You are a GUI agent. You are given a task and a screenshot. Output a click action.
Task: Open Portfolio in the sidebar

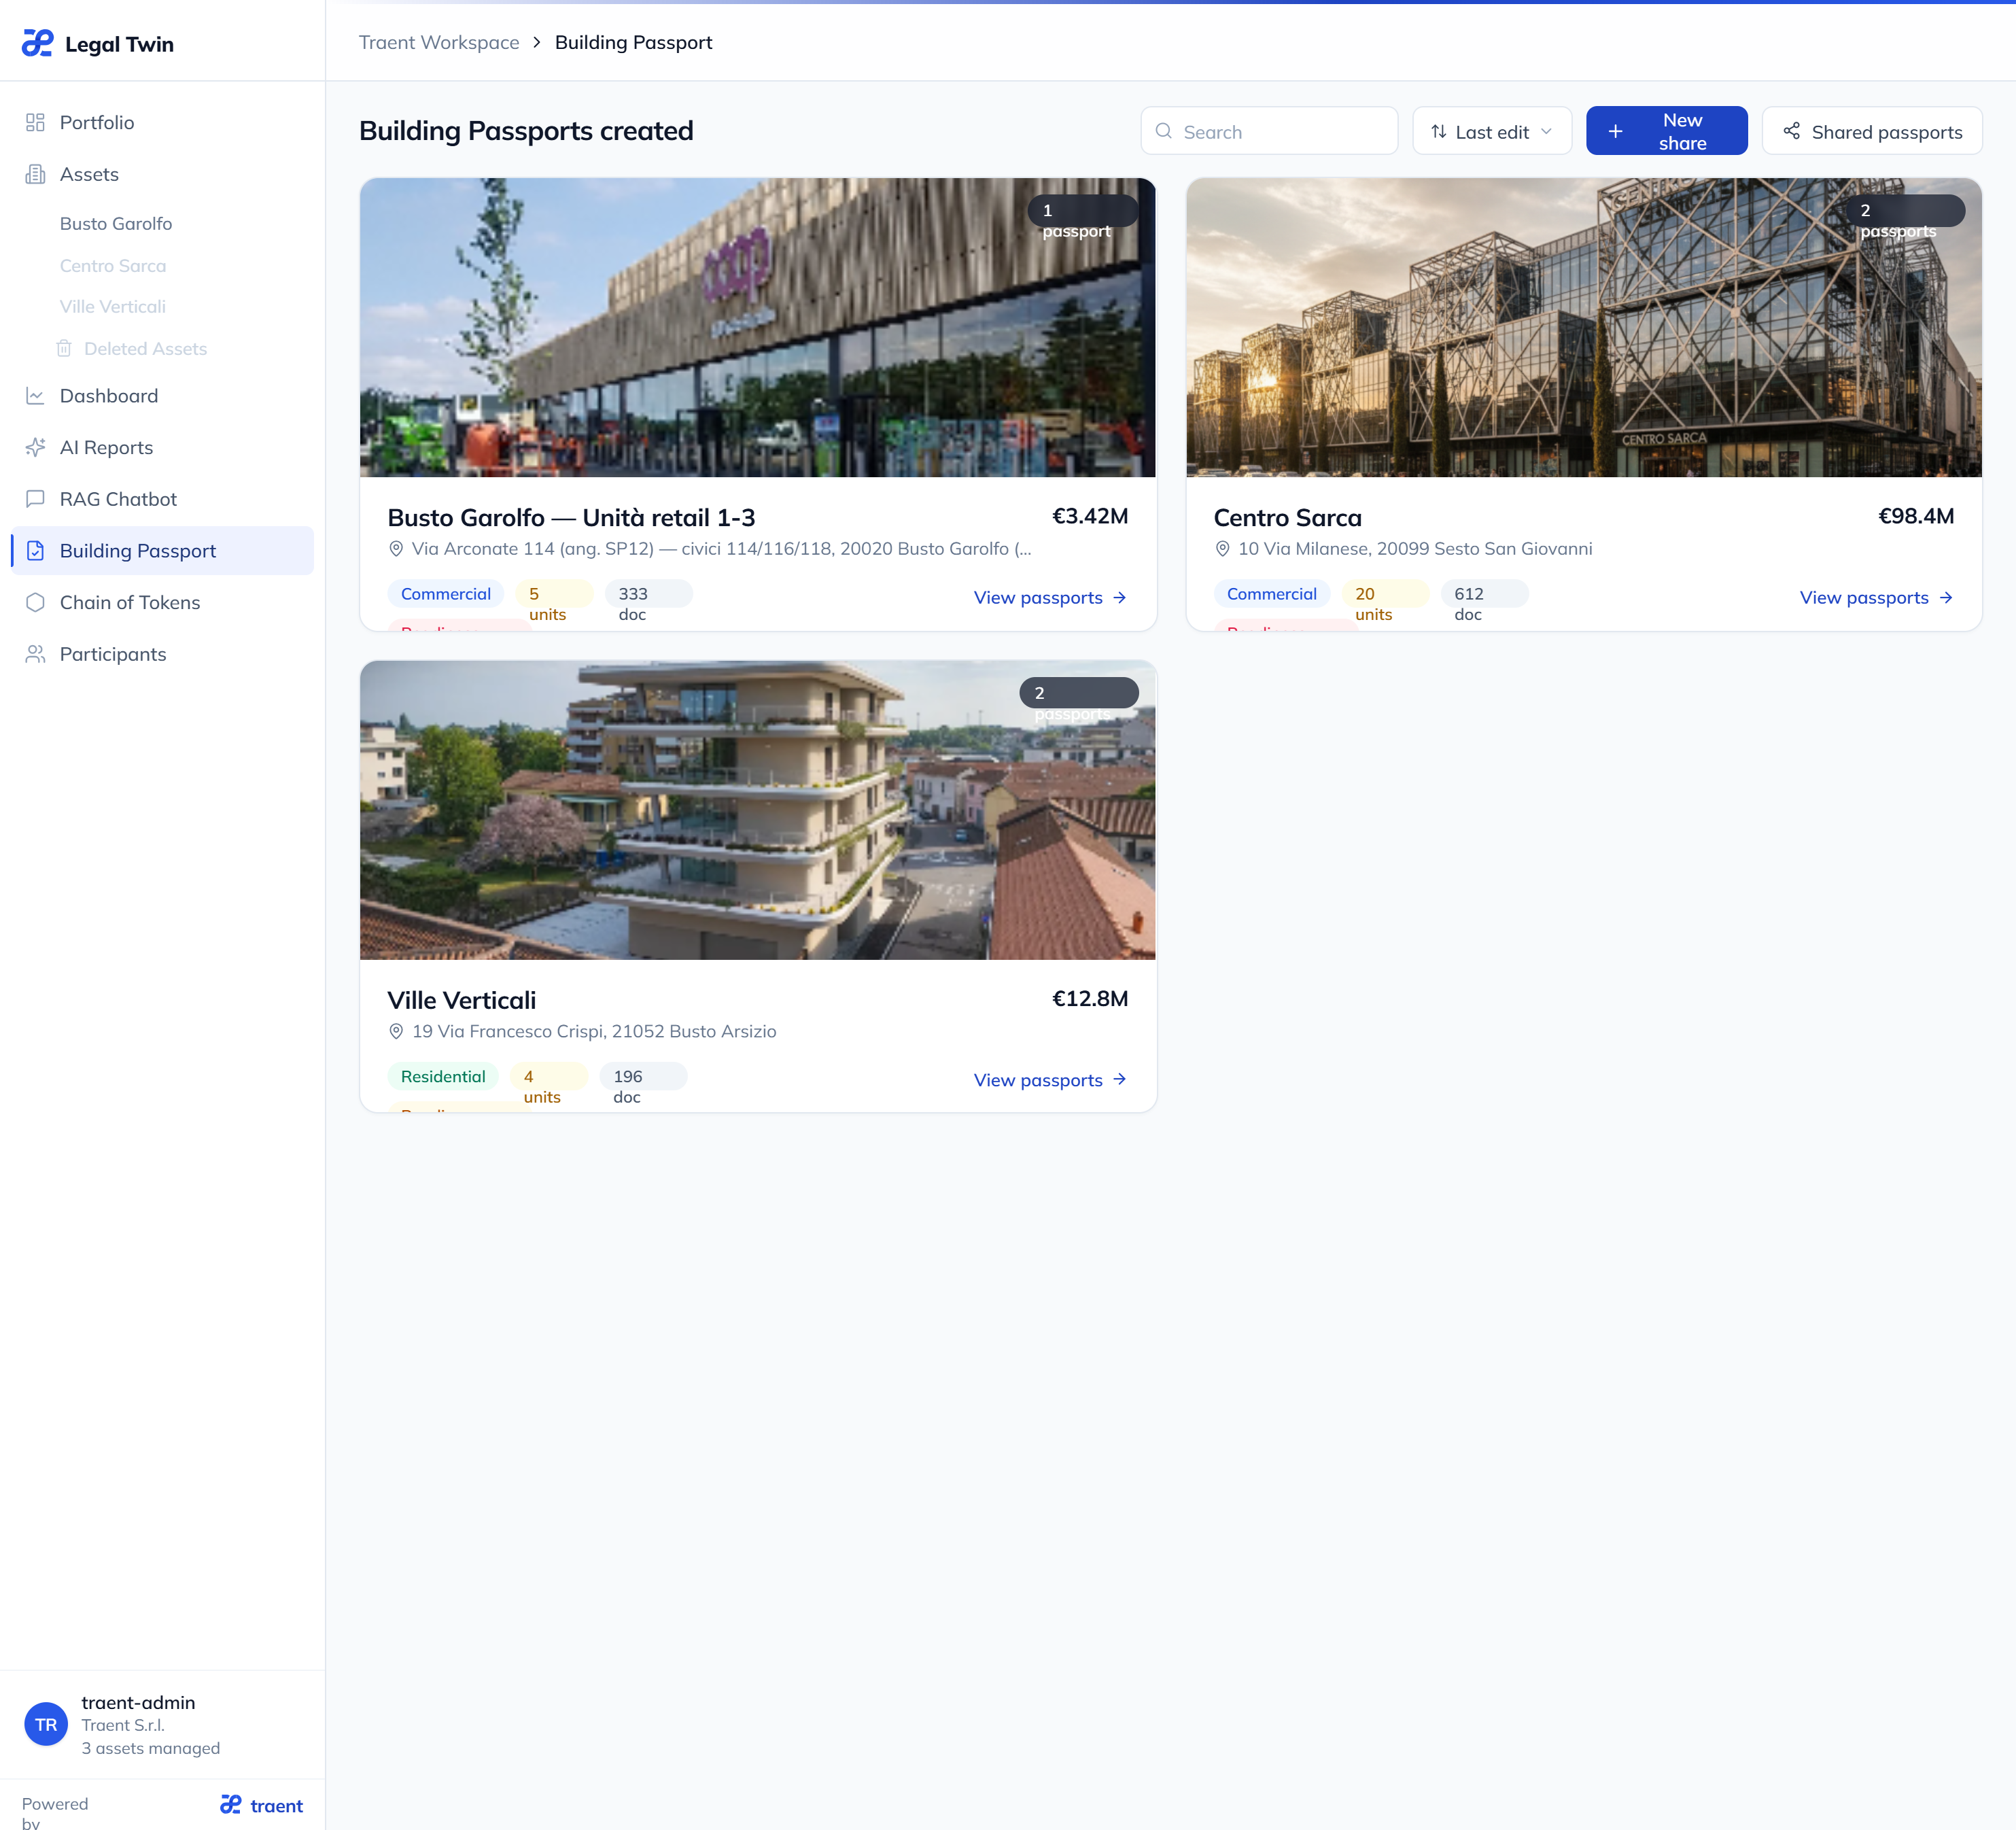(162, 122)
